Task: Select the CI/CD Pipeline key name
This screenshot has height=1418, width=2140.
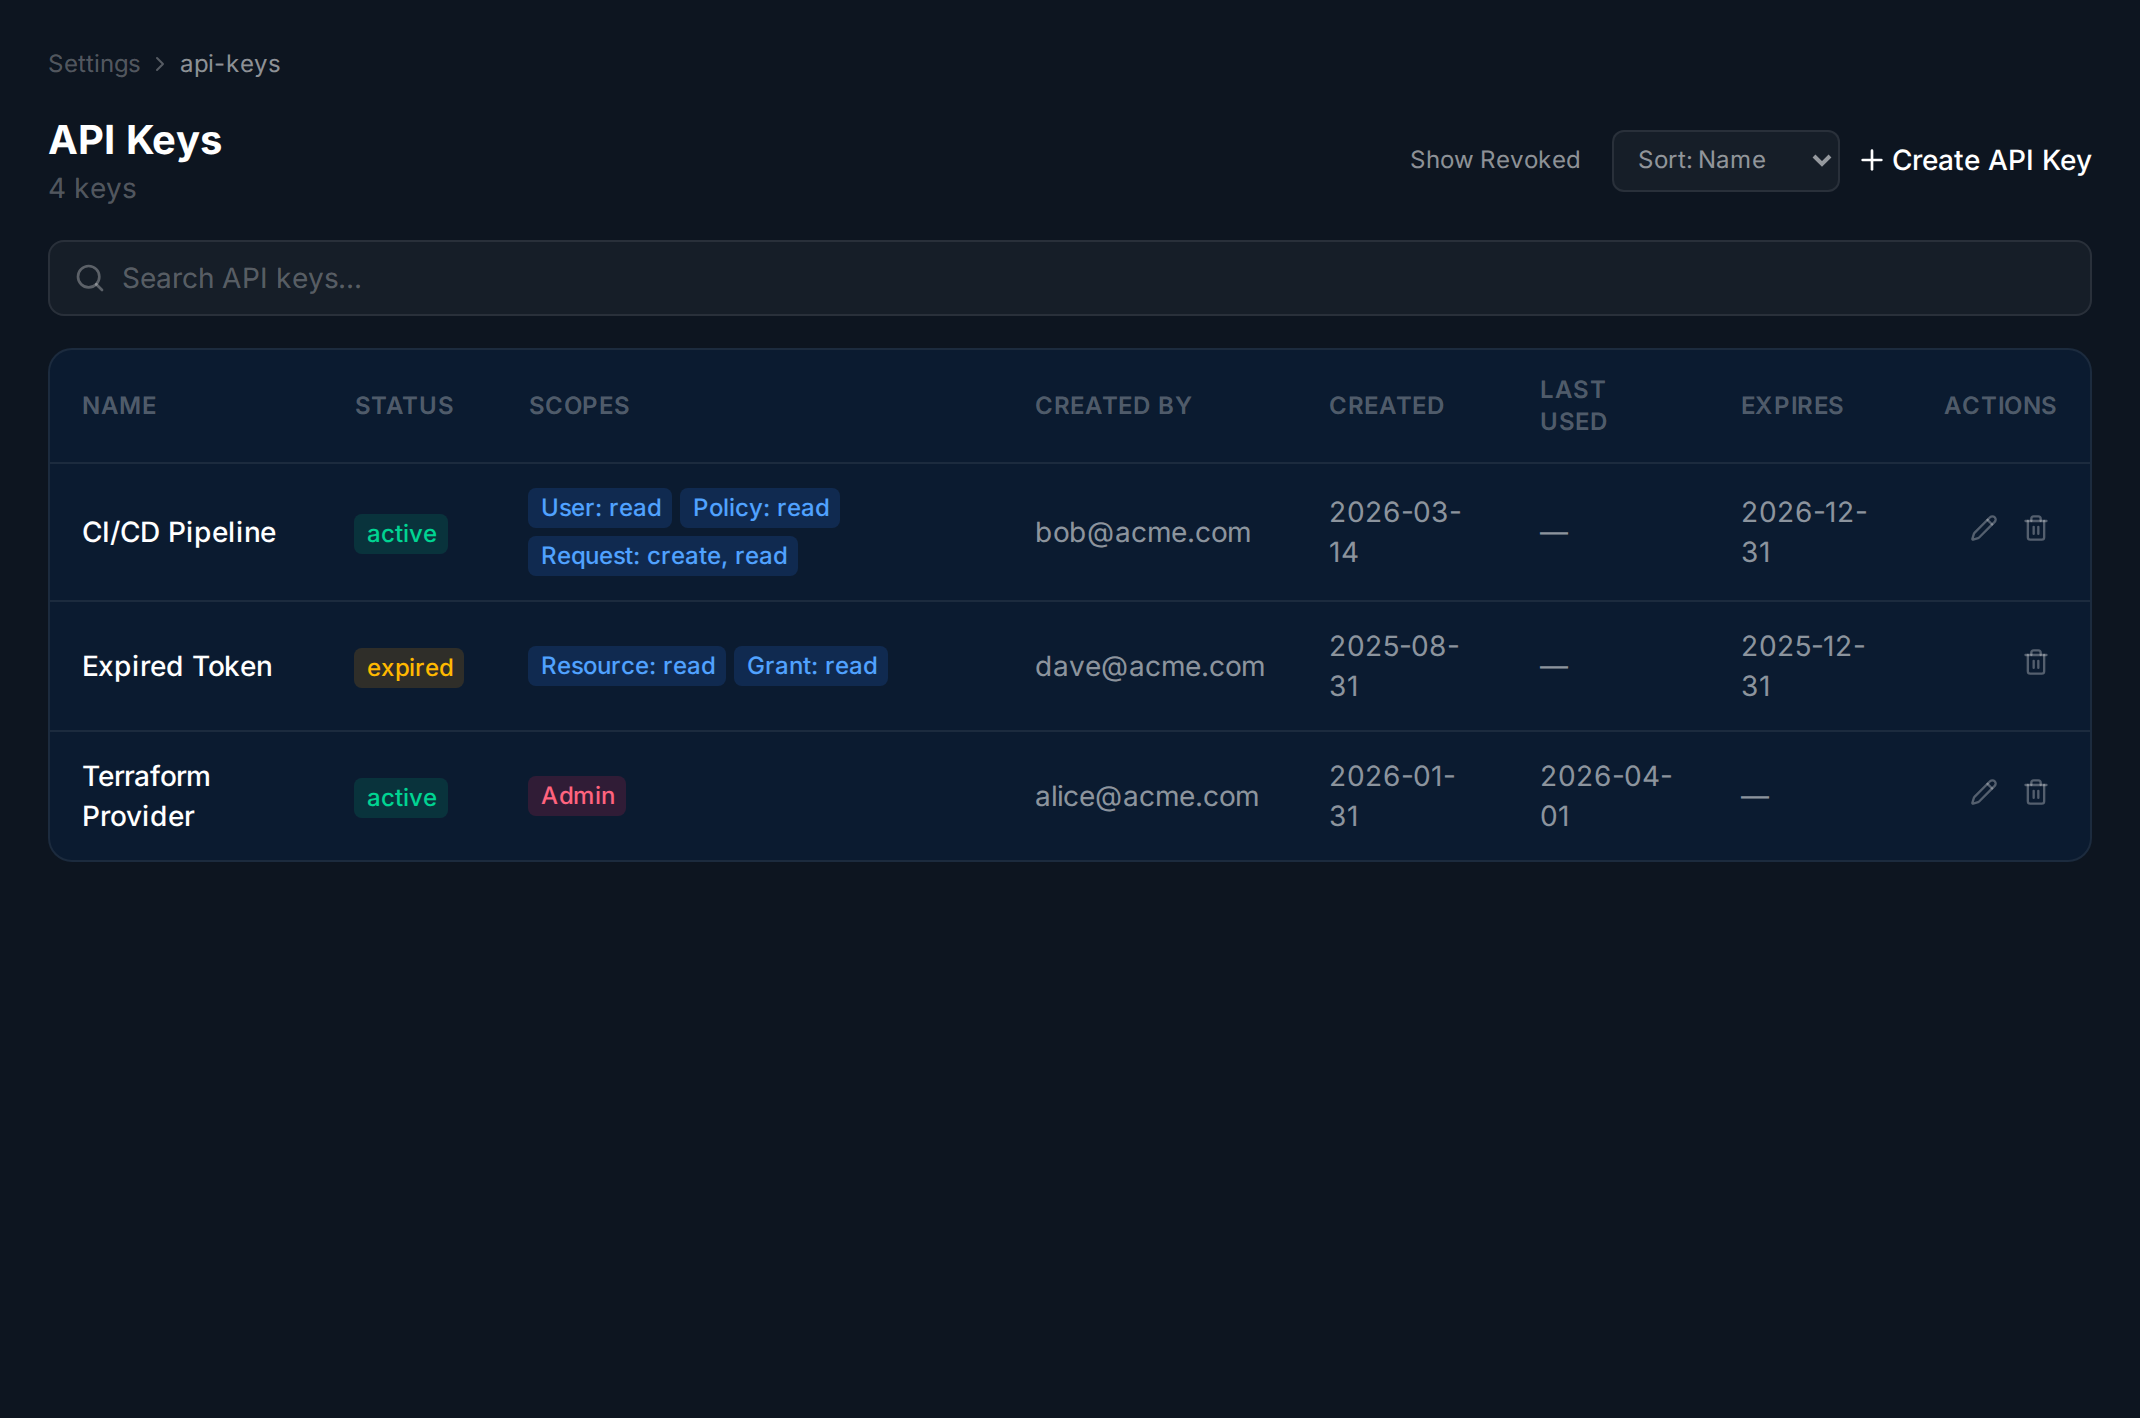Action: coord(179,532)
